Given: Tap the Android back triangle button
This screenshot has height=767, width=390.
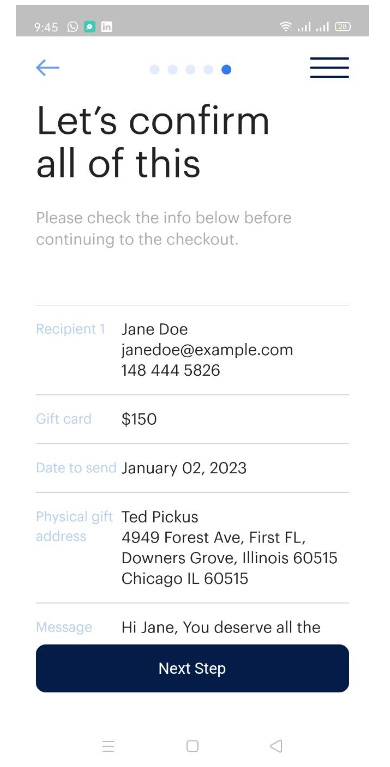Looking at the screenshot, I should (x=276, y=746).
